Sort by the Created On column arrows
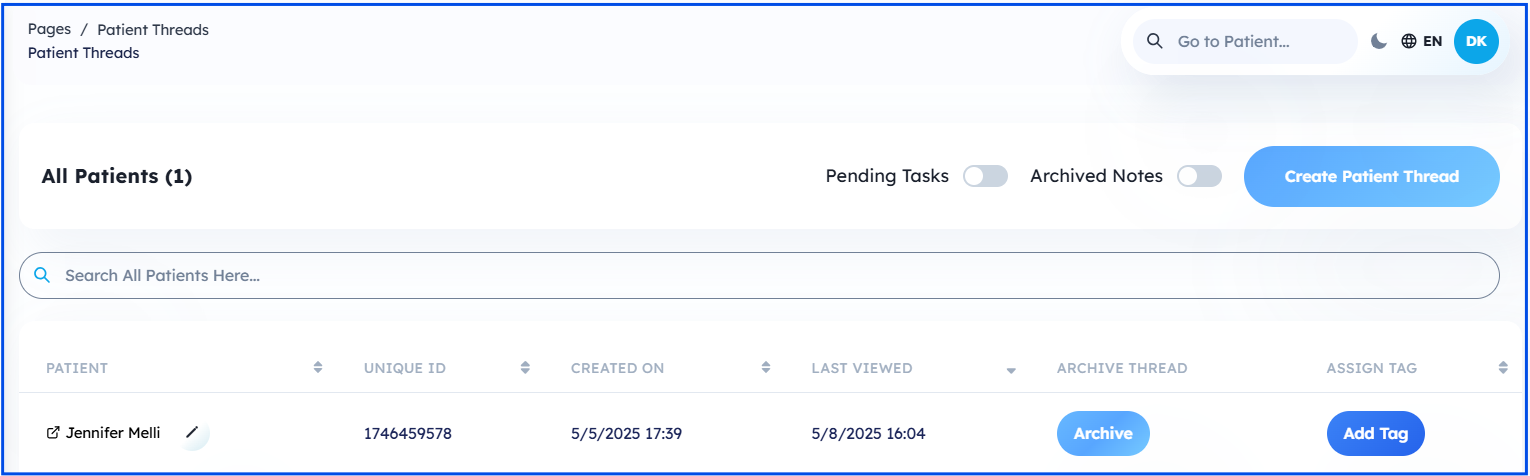This screenshot has height=476, width=1530. coord(766,368)
